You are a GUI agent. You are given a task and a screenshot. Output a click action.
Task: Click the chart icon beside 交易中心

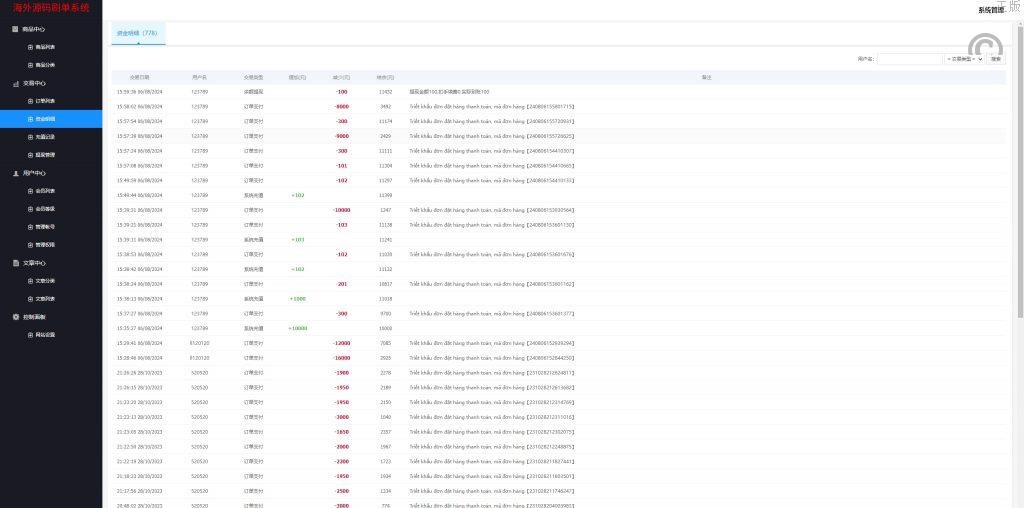[15, 83]
